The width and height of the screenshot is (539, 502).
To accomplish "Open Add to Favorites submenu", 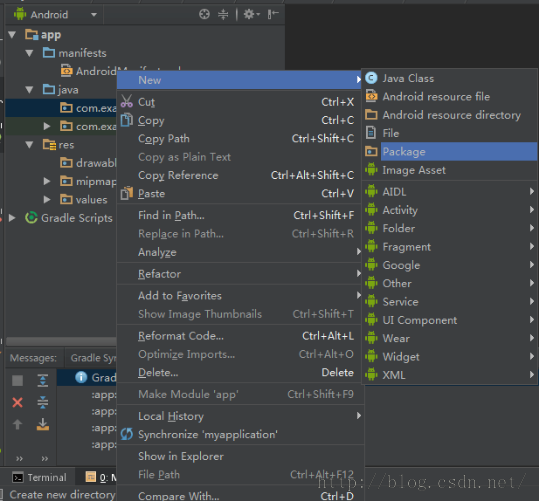I will 239,296.
